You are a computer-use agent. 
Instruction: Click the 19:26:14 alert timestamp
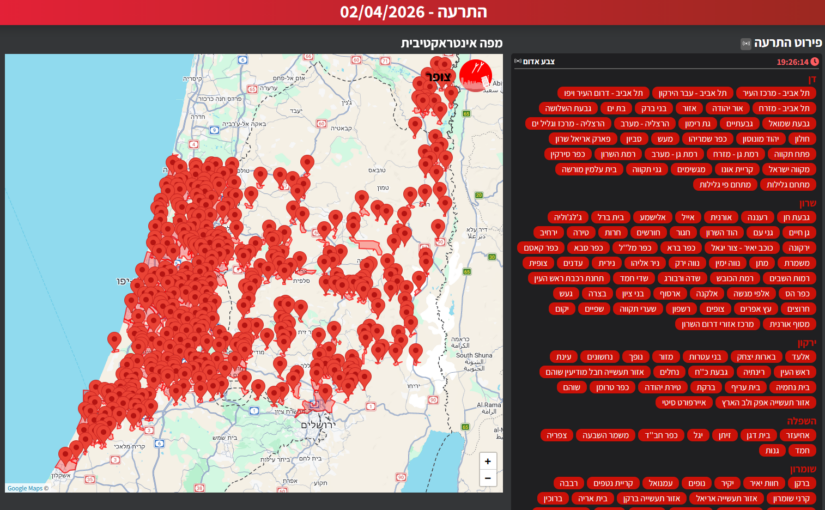792,62
